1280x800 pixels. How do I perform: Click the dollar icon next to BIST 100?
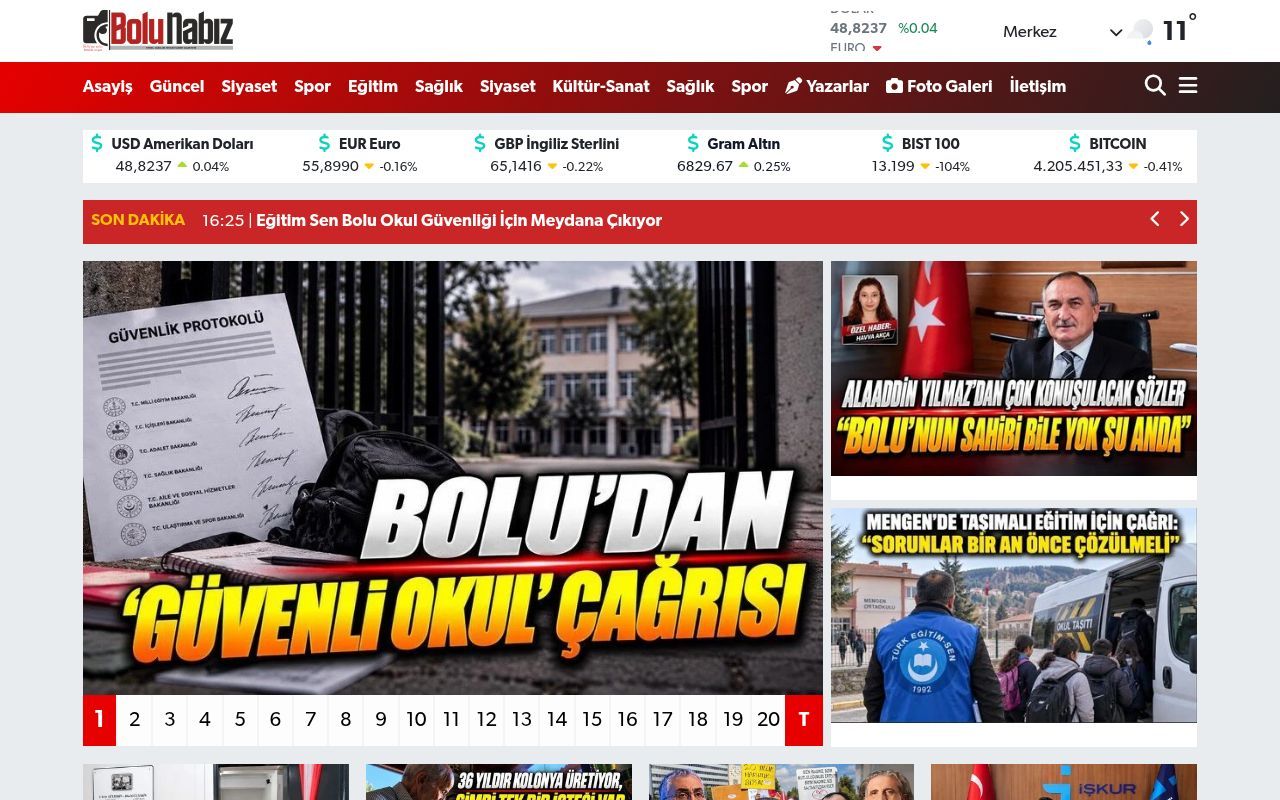tap(887, 143)
